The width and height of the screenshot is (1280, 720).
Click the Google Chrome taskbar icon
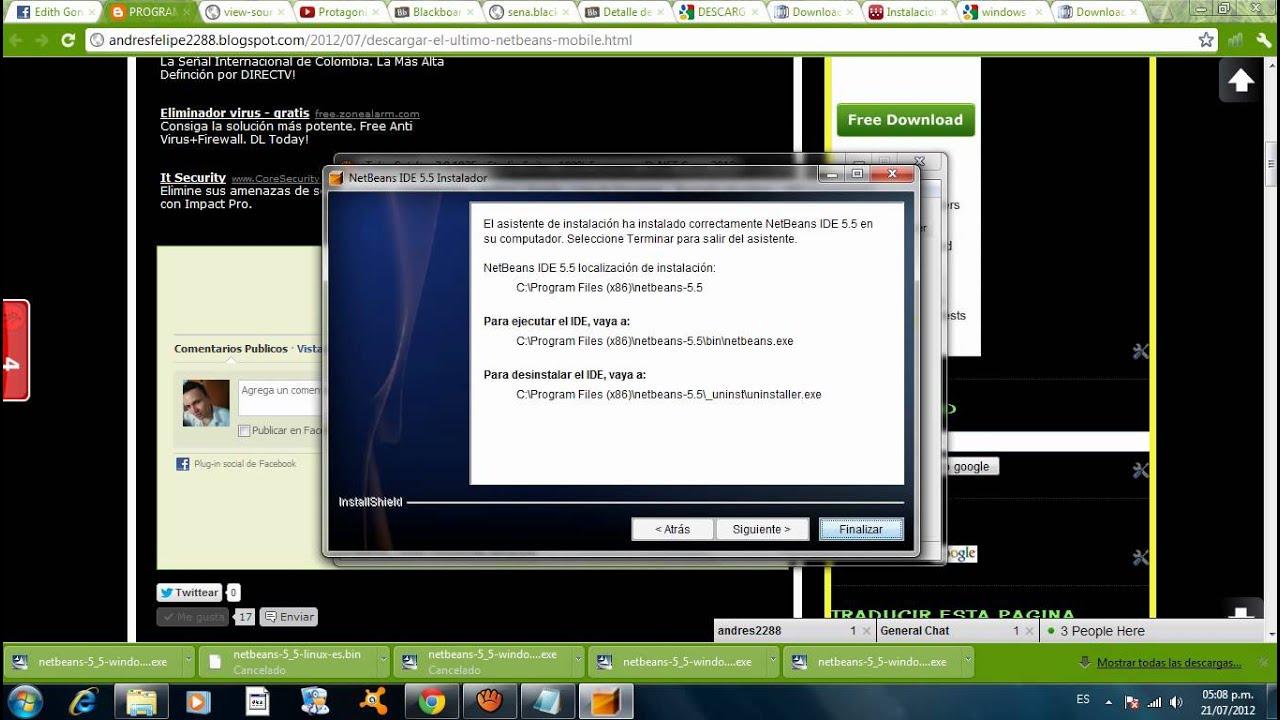point(432,702)
